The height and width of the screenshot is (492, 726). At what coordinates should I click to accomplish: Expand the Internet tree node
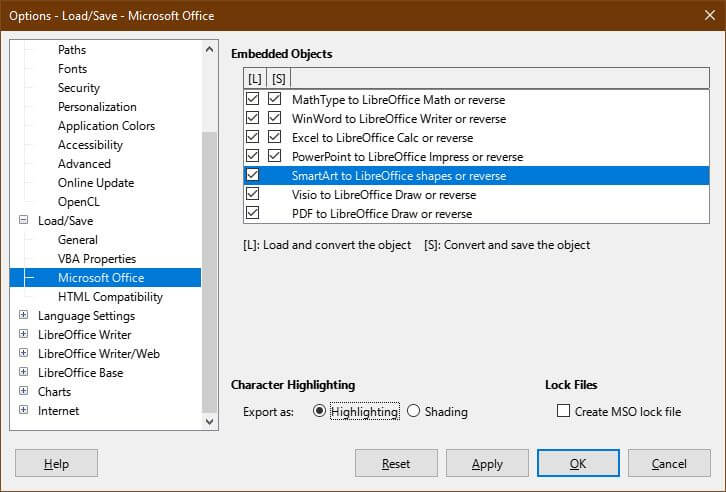tap(24, 411)
